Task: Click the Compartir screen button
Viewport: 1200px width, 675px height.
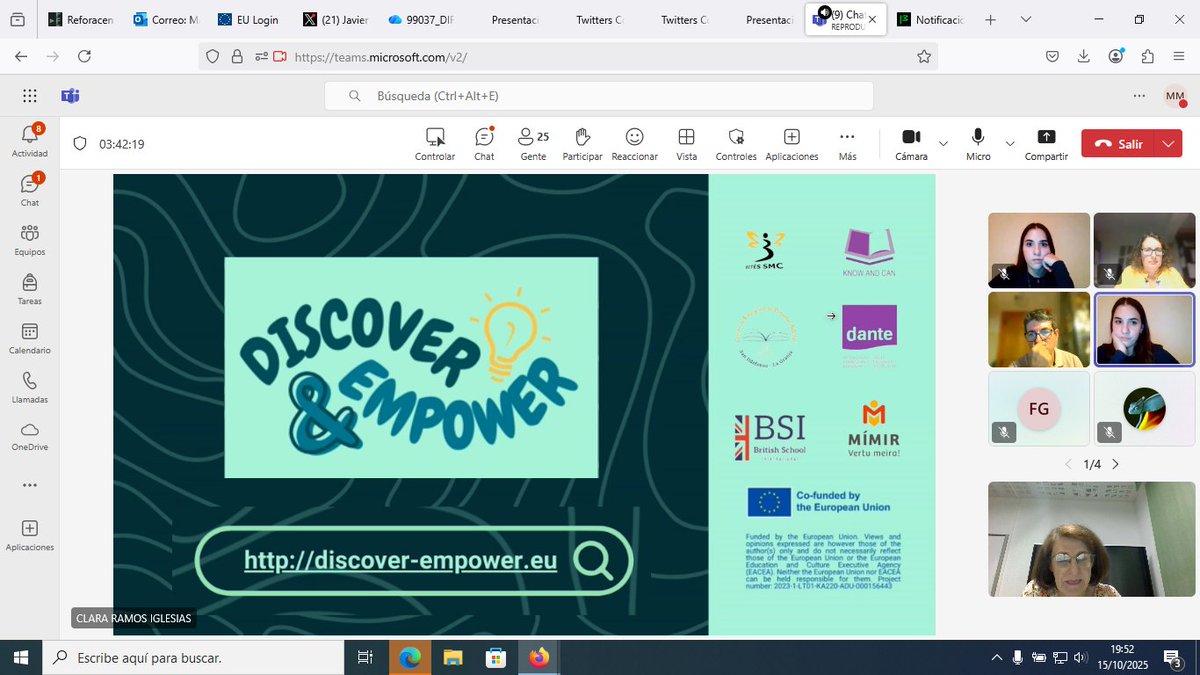Action: (1046, 144)
